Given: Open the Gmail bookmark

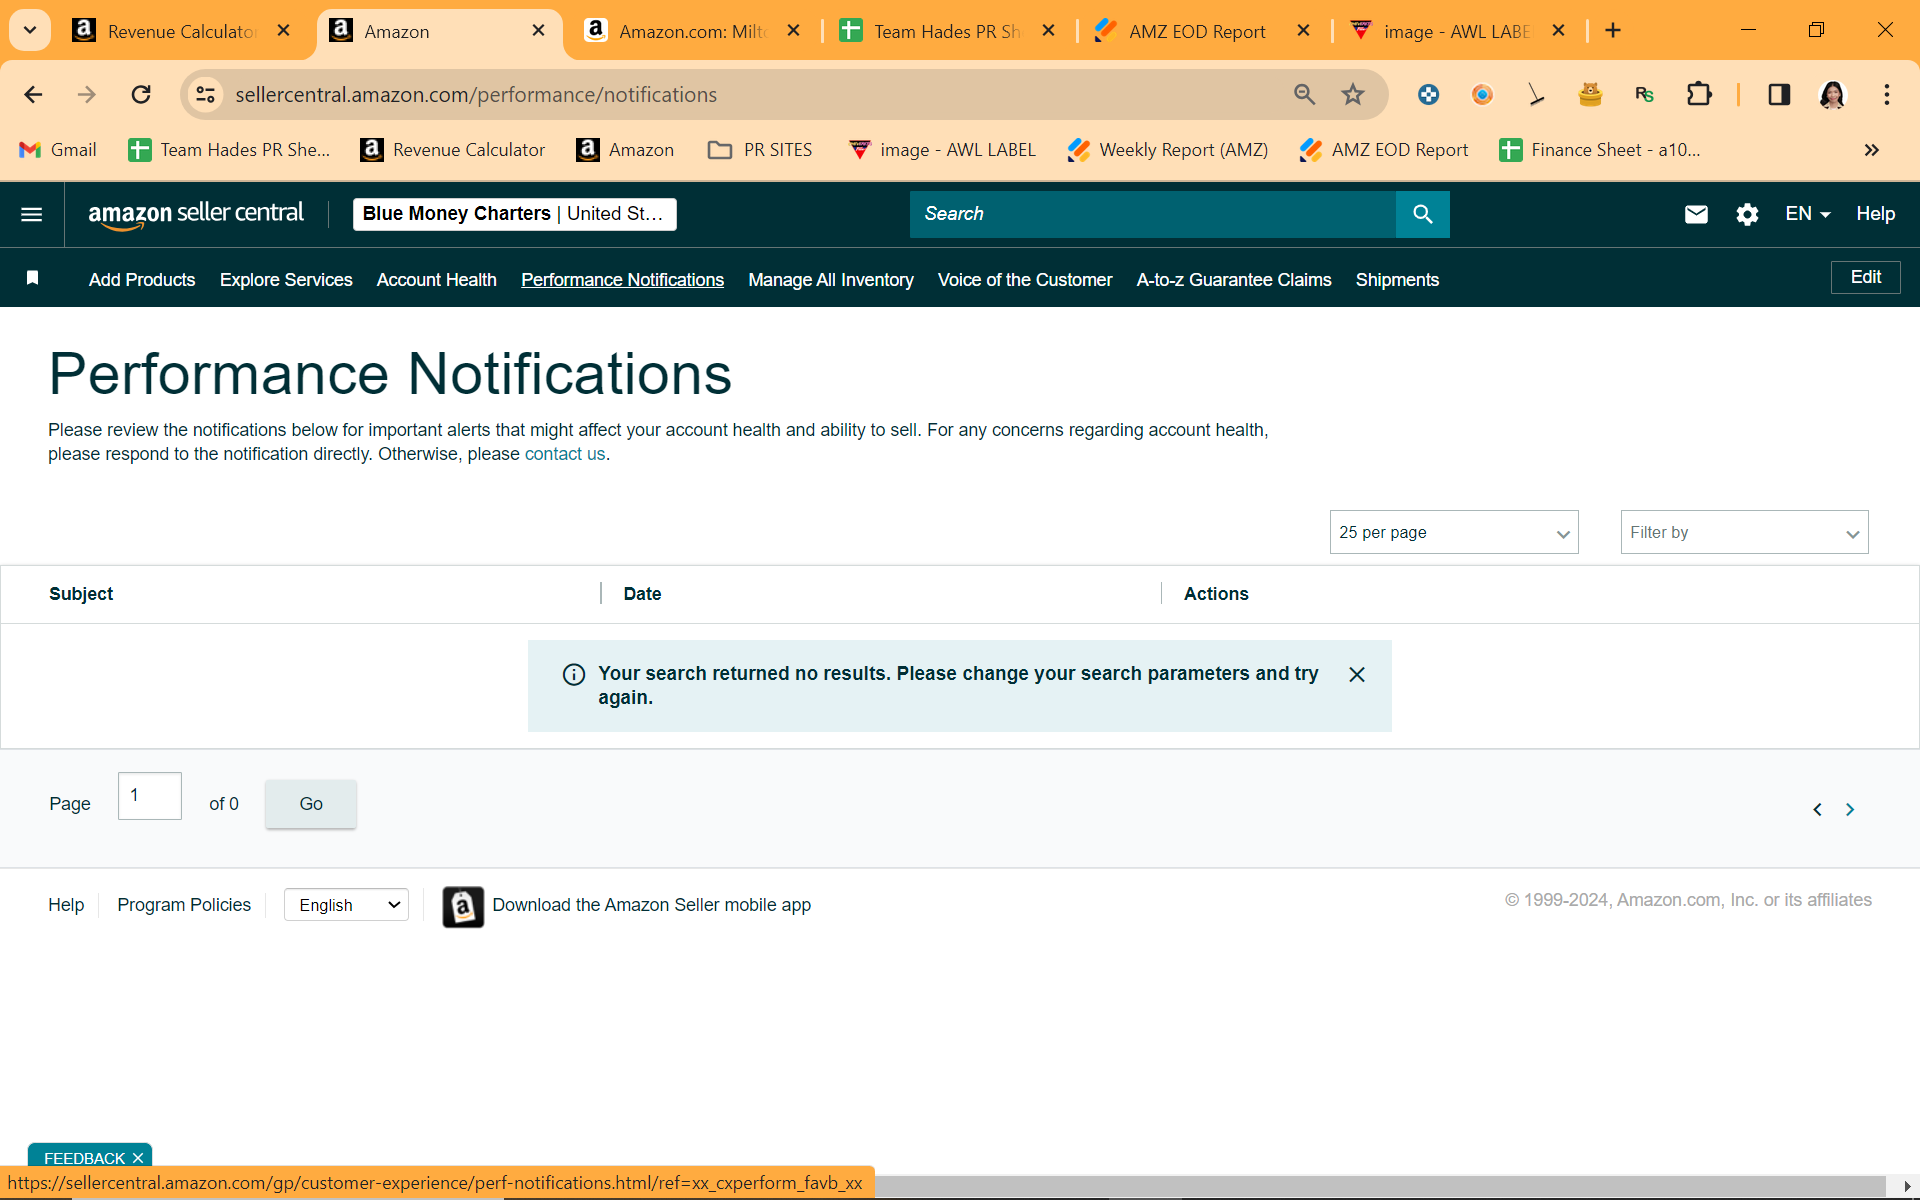Looking at the screenshot, I should pos(58,150).
